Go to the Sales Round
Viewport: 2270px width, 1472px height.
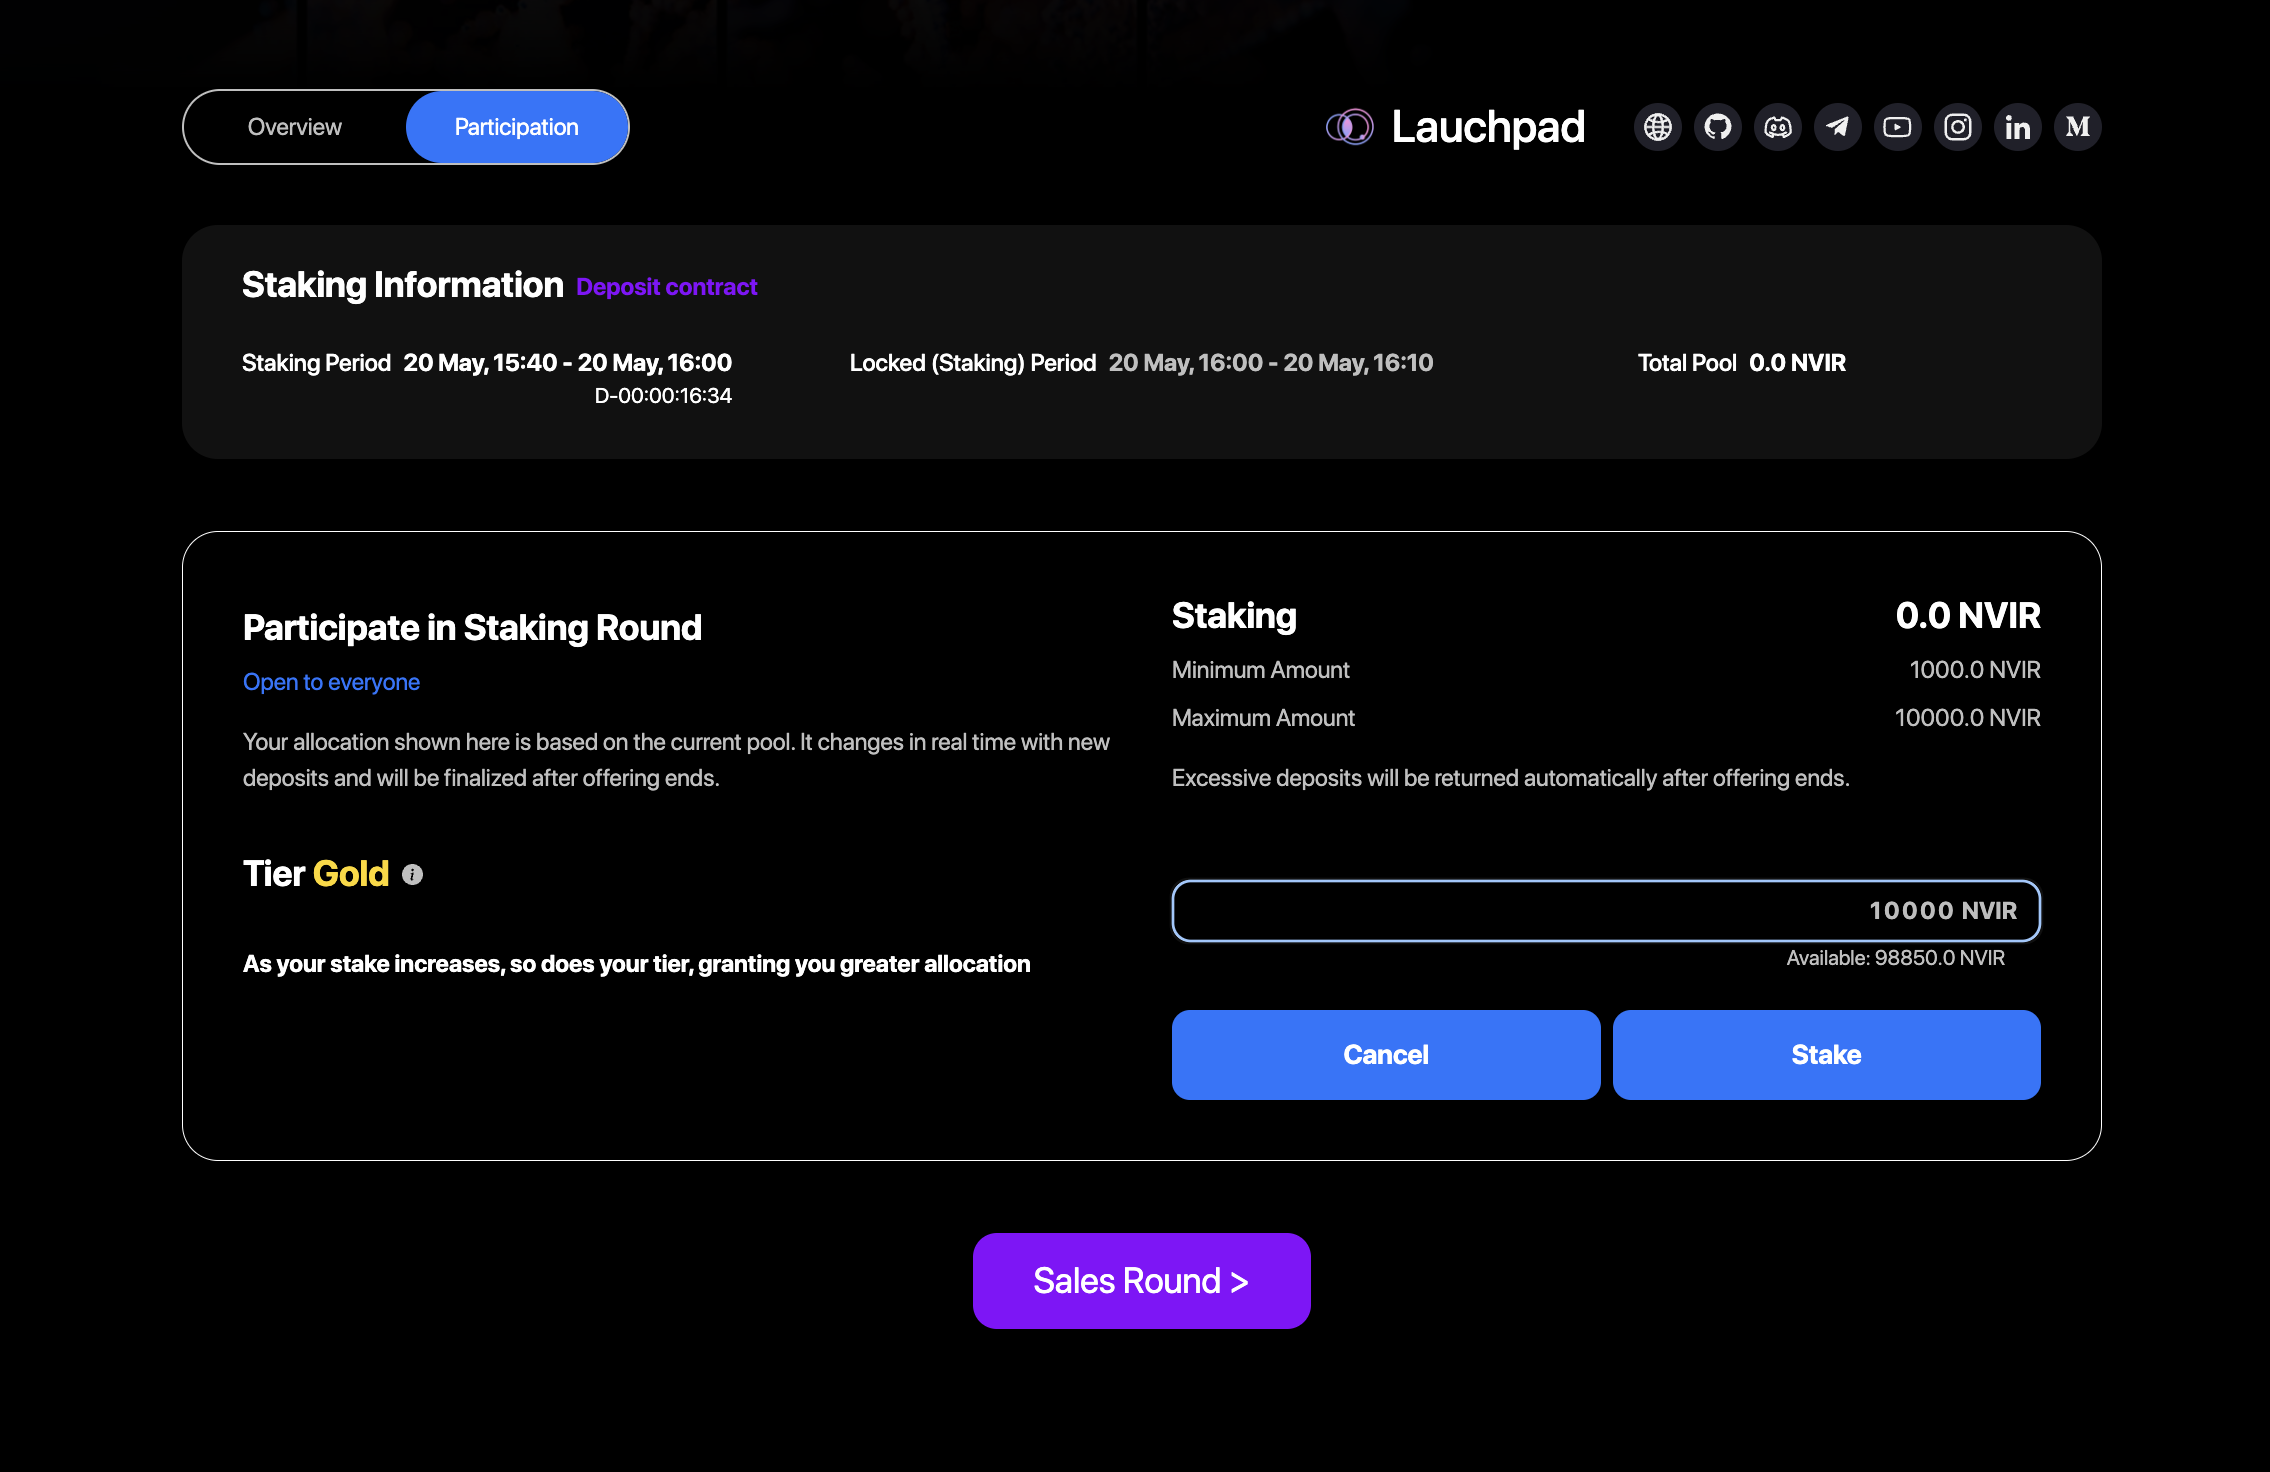click(x=1141, y=1281)
